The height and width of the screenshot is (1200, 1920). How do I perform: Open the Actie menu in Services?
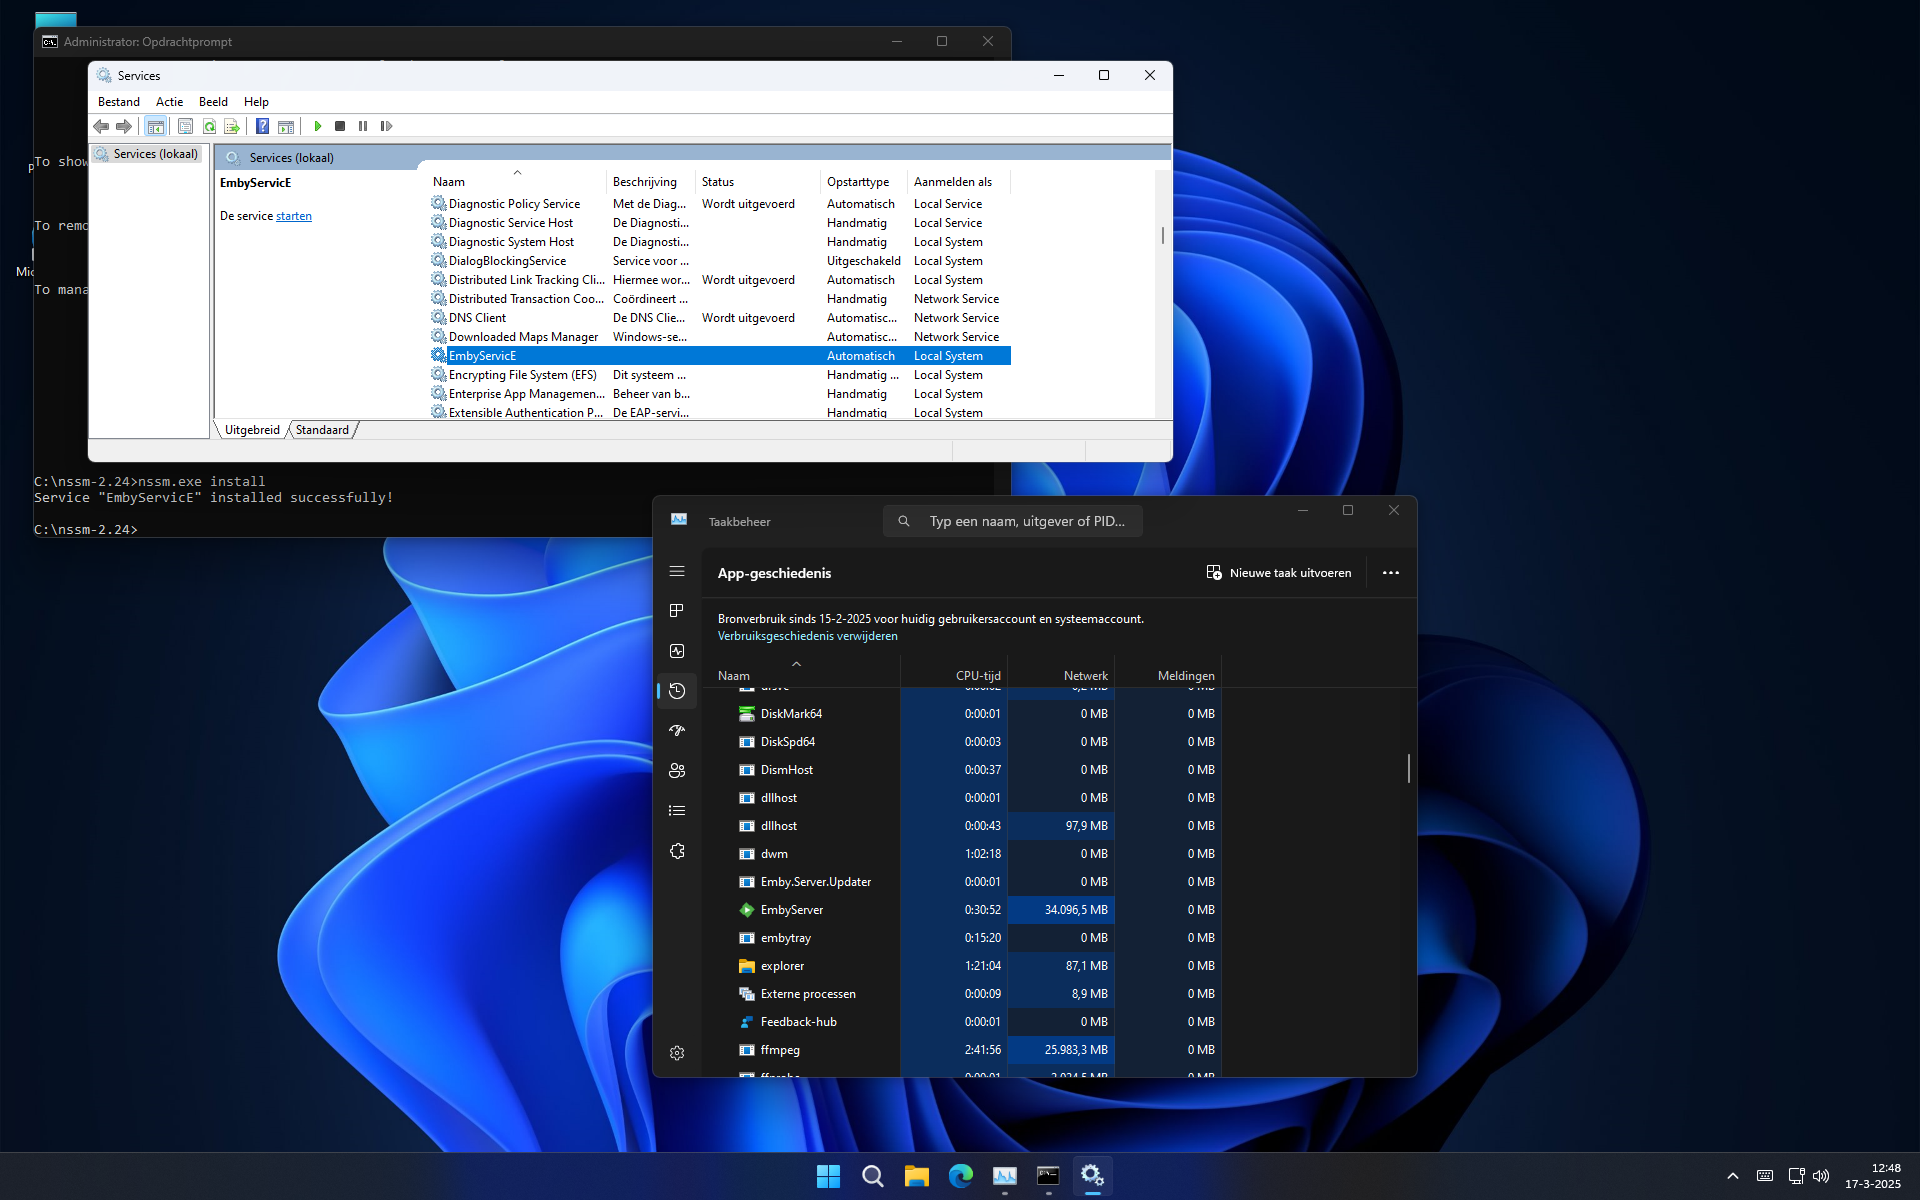(x=169, y=102)
